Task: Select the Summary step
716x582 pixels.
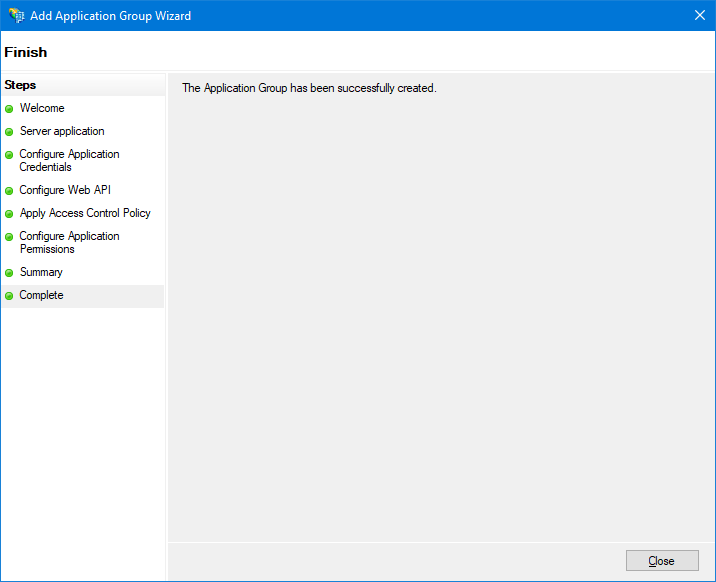Action: point(41,272)
